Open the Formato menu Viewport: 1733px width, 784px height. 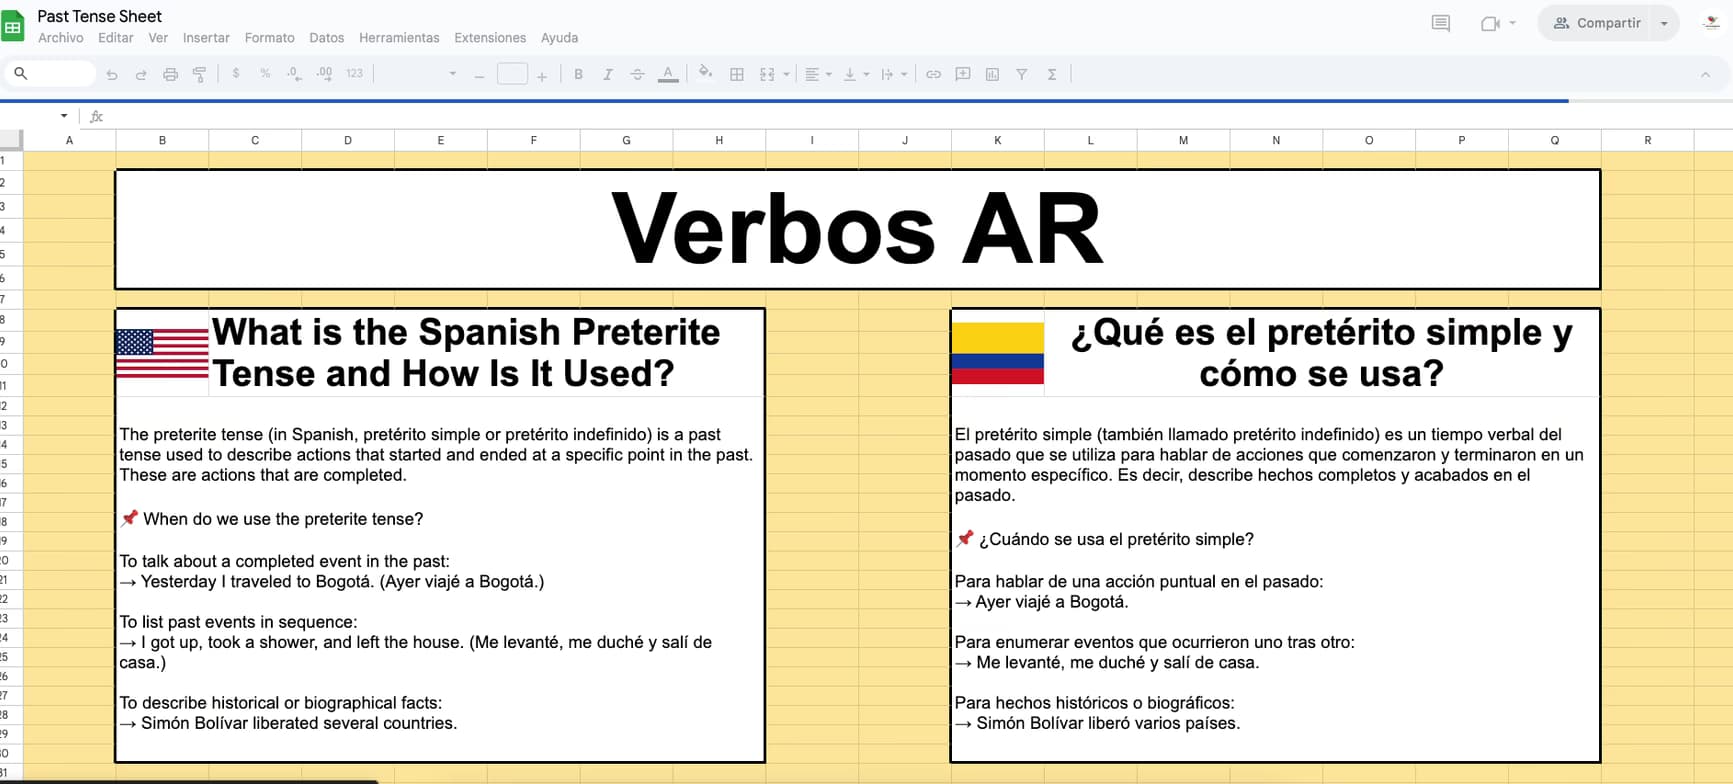(270, 38)
